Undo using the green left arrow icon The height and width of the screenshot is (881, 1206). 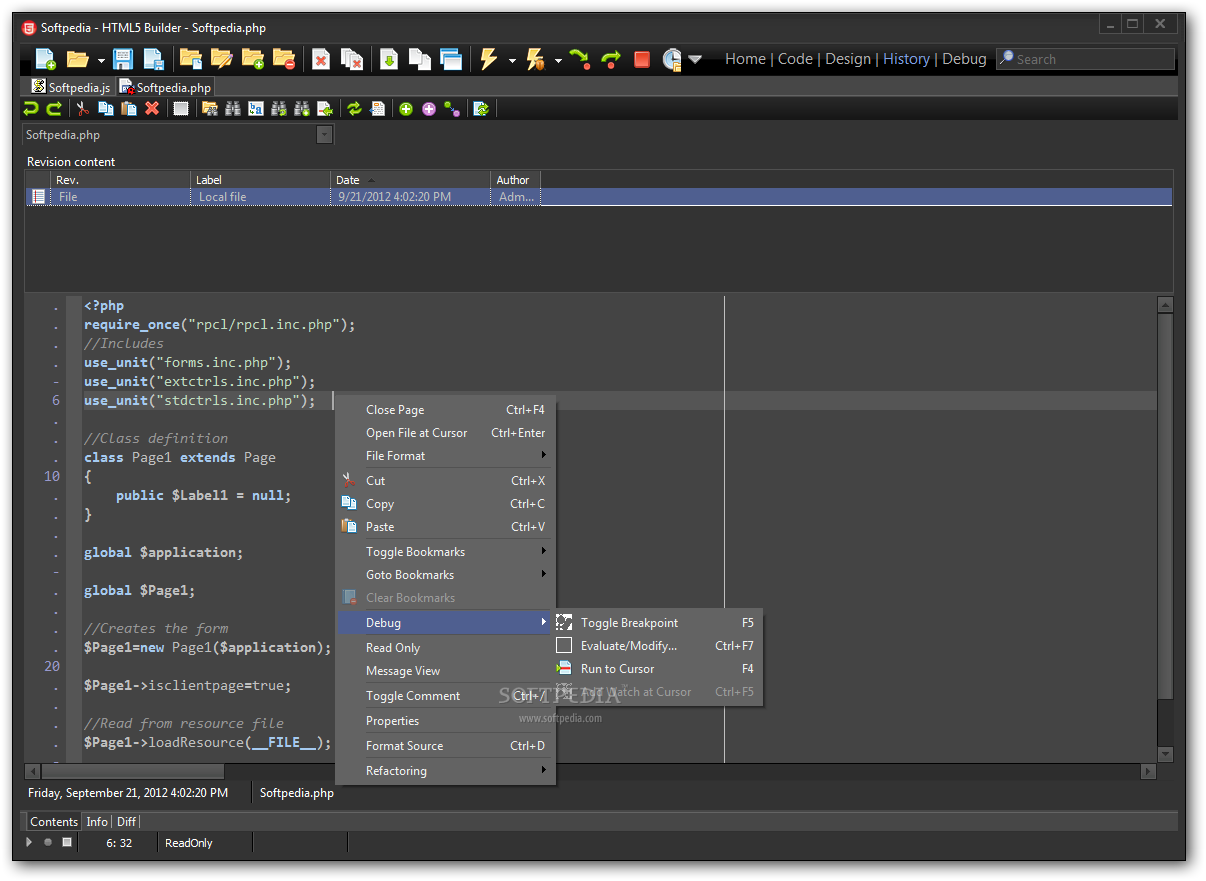click(x=31, y=108)
